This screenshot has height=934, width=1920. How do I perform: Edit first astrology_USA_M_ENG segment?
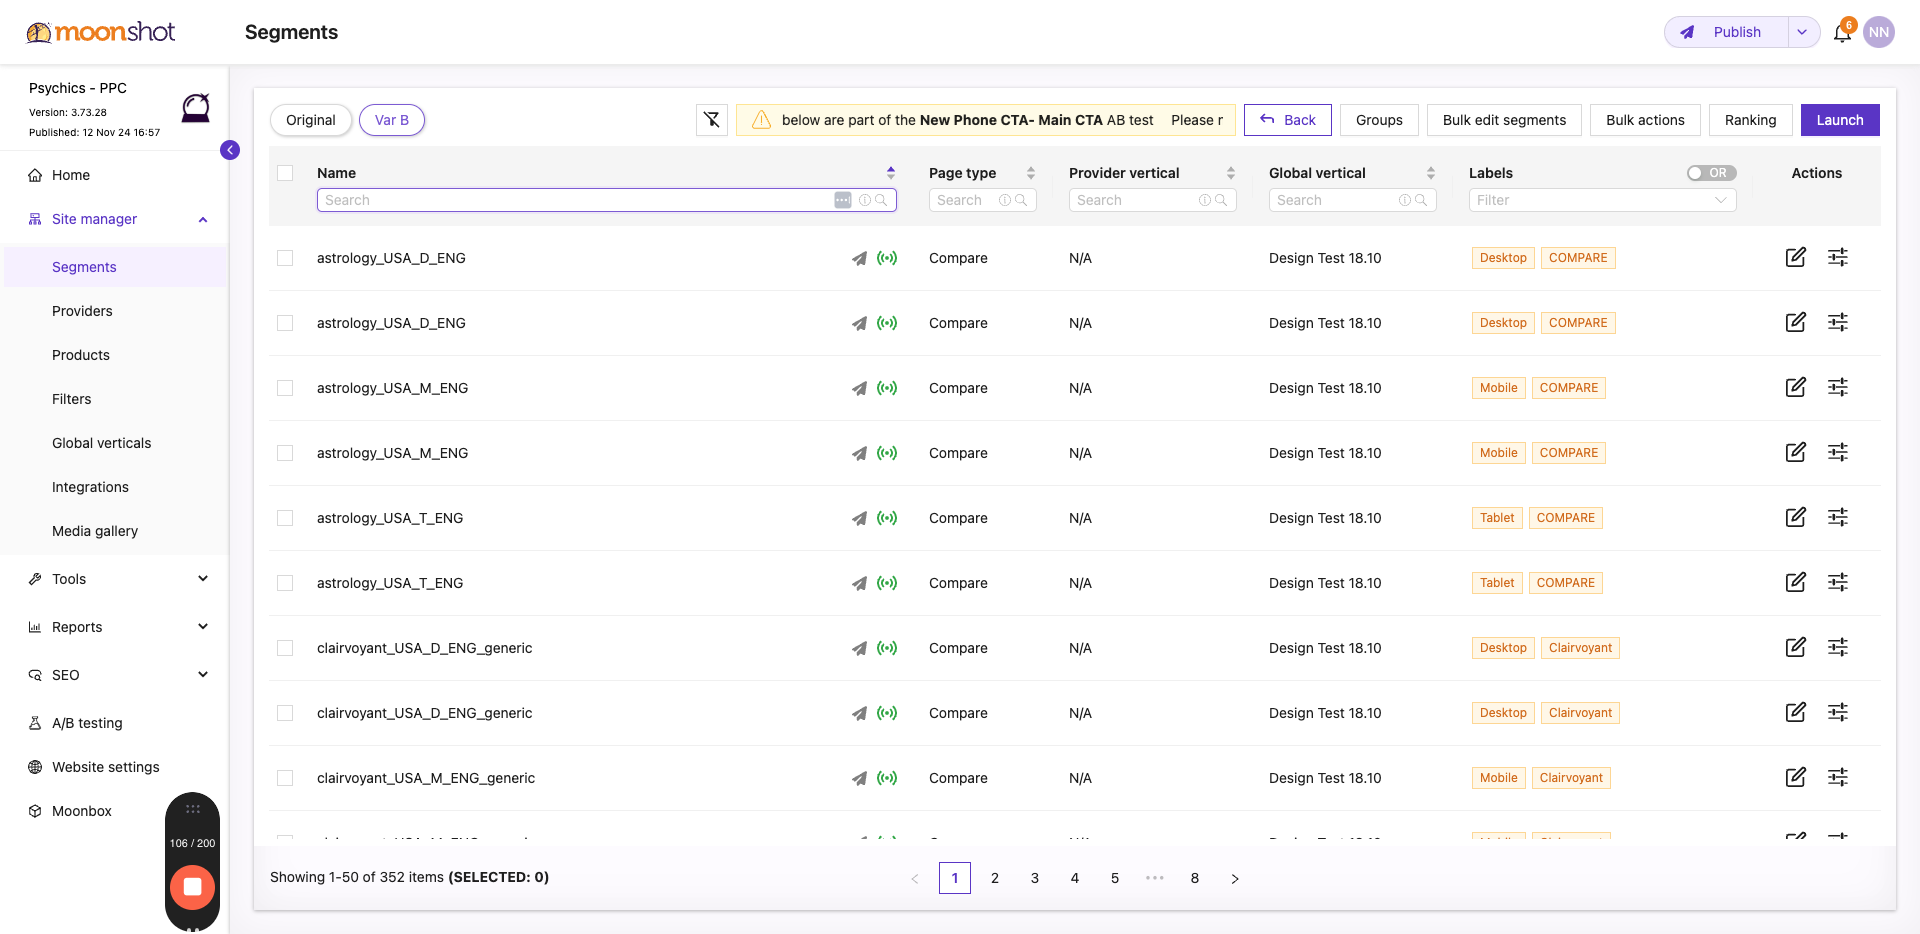[1796, 387]
